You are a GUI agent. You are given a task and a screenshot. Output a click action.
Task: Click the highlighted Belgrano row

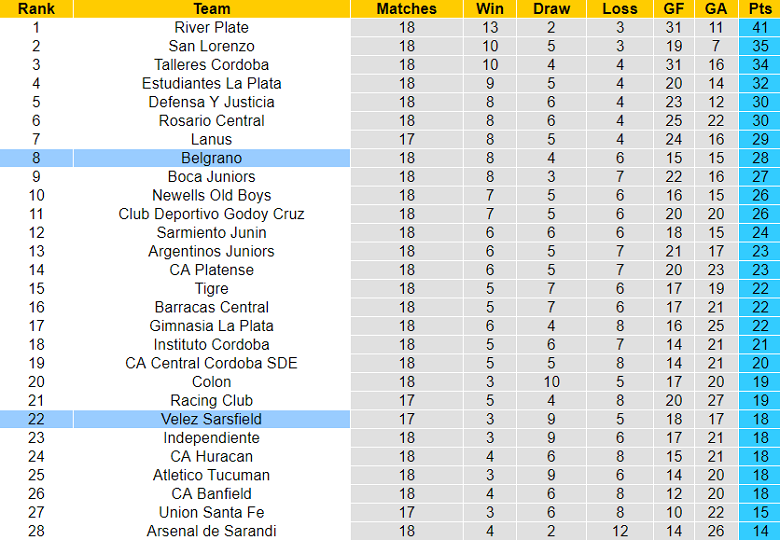tap(211, 158)
